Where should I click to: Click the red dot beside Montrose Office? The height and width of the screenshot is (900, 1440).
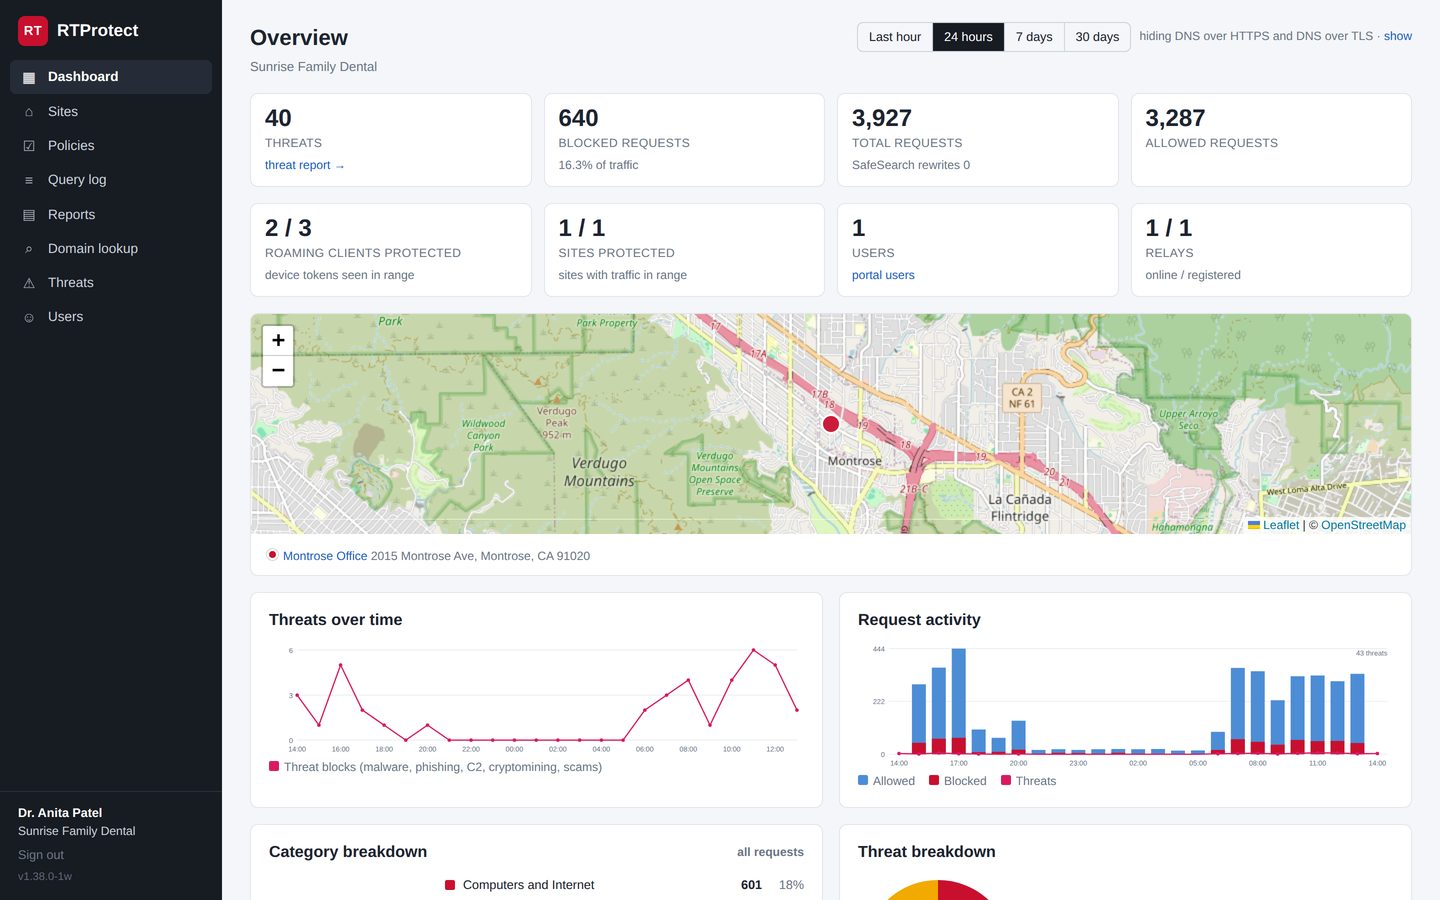tap(272, 555)
